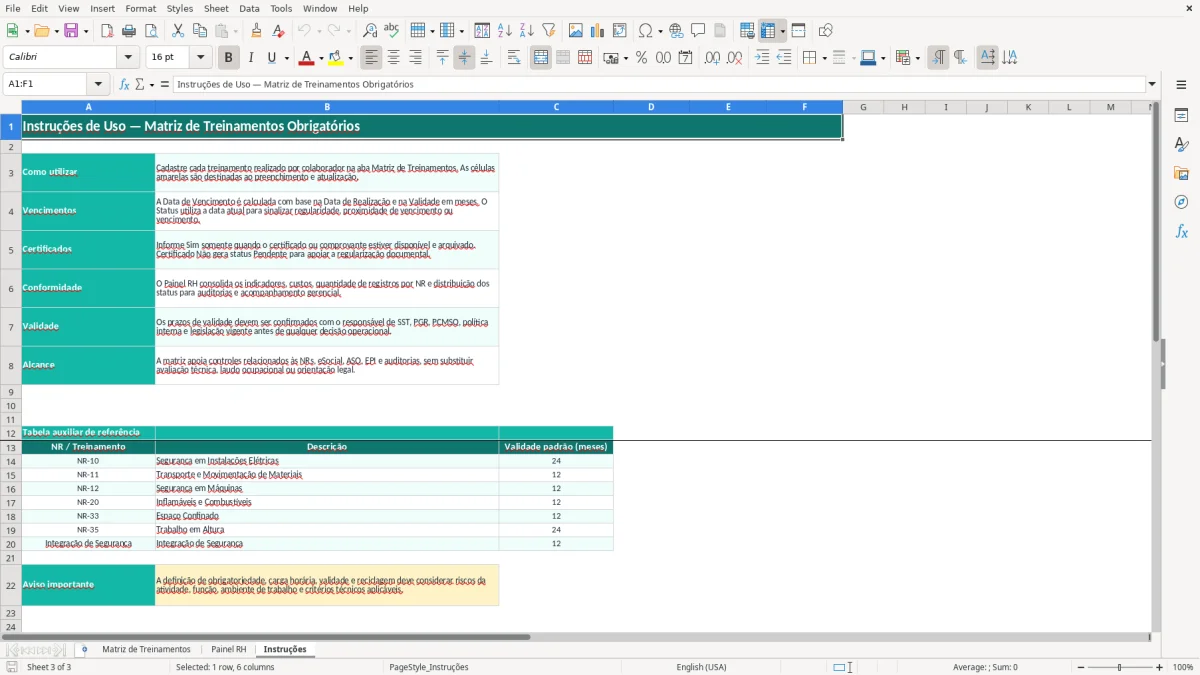Open the Sheet menu
The width and height of the screenshot is (1200, 675).
(x=217, y=8)
